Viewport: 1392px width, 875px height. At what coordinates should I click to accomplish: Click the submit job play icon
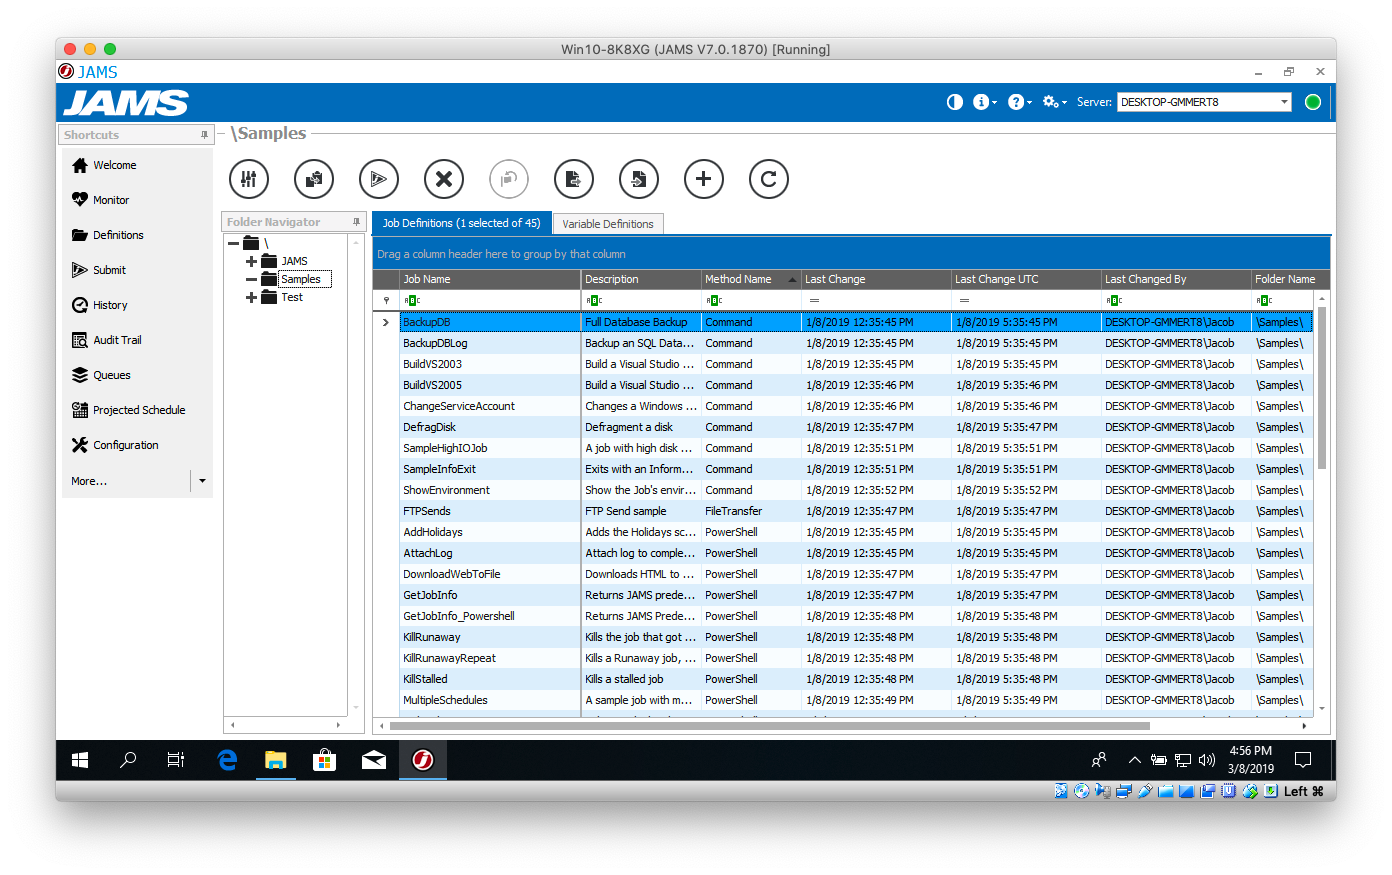point(379,179)
